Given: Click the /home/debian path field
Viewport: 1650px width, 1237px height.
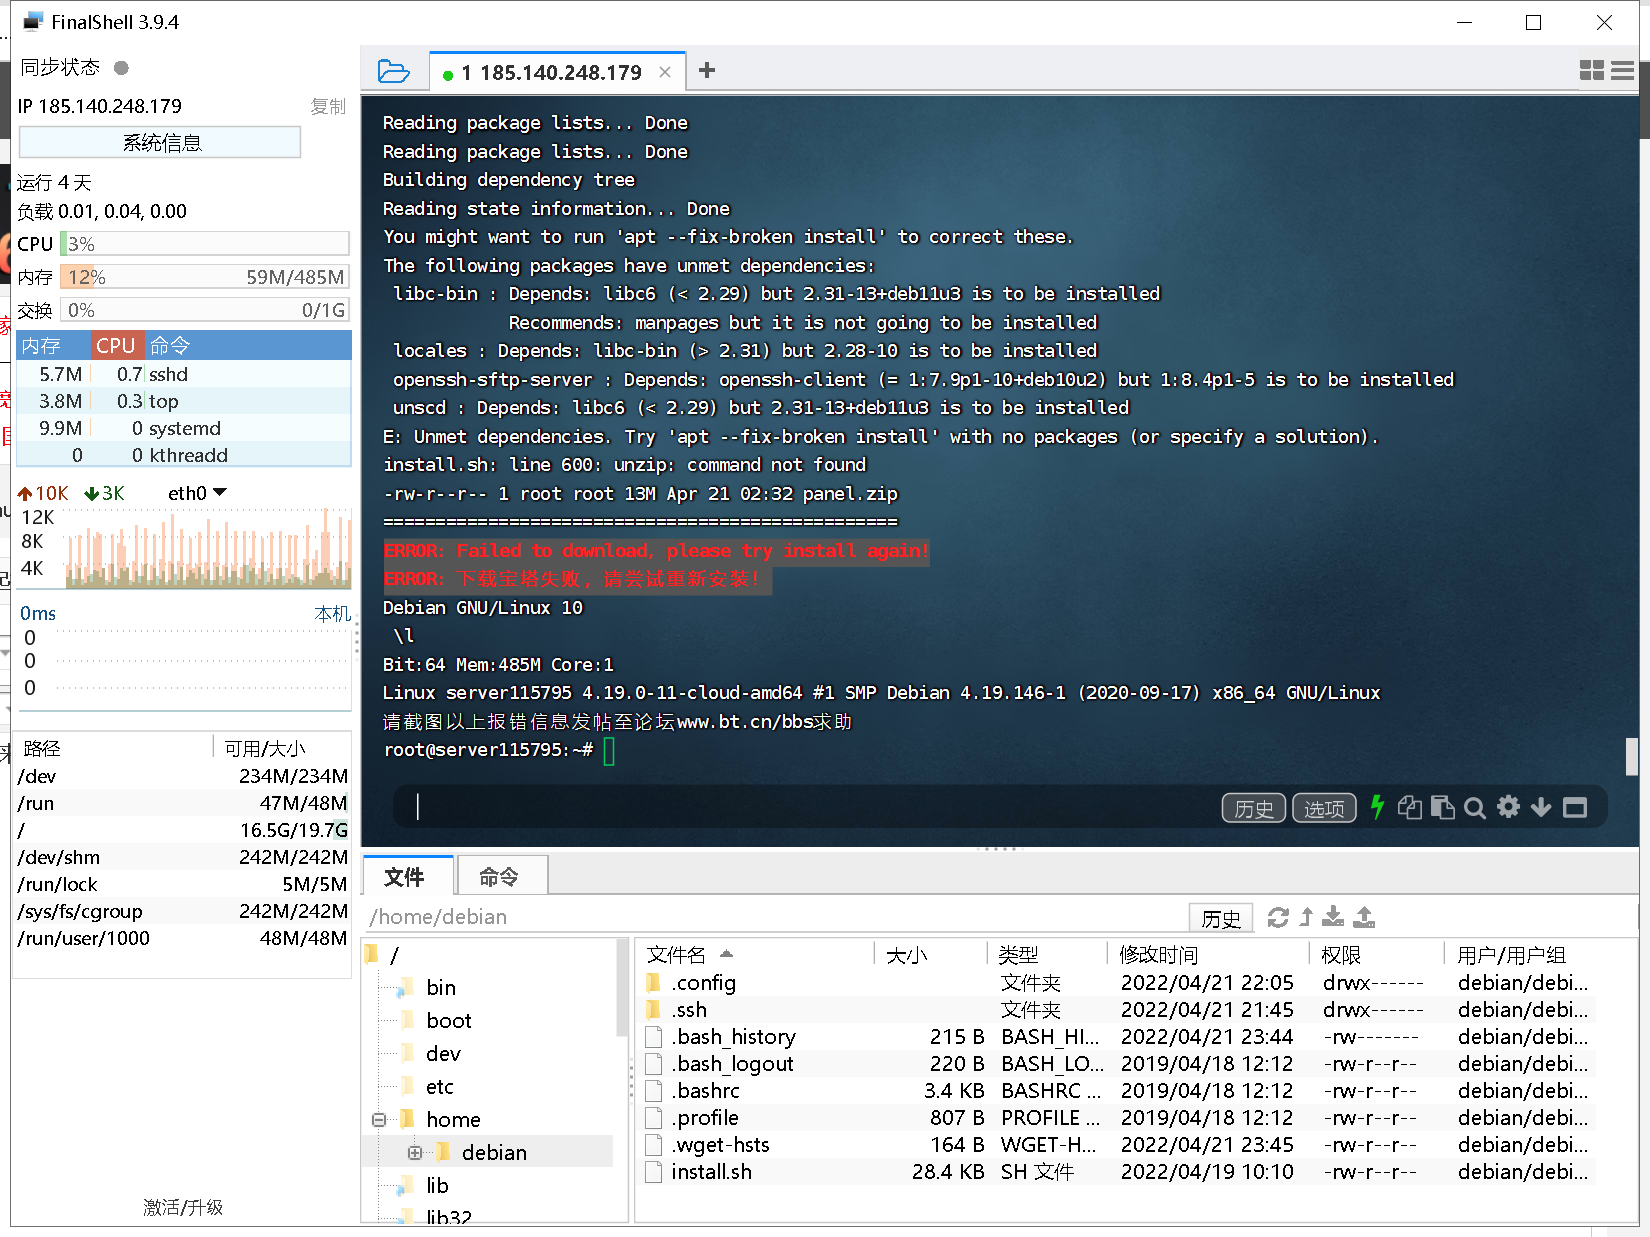Looking at the screenshot, I should pyautogui.click(x=775, y=917).
